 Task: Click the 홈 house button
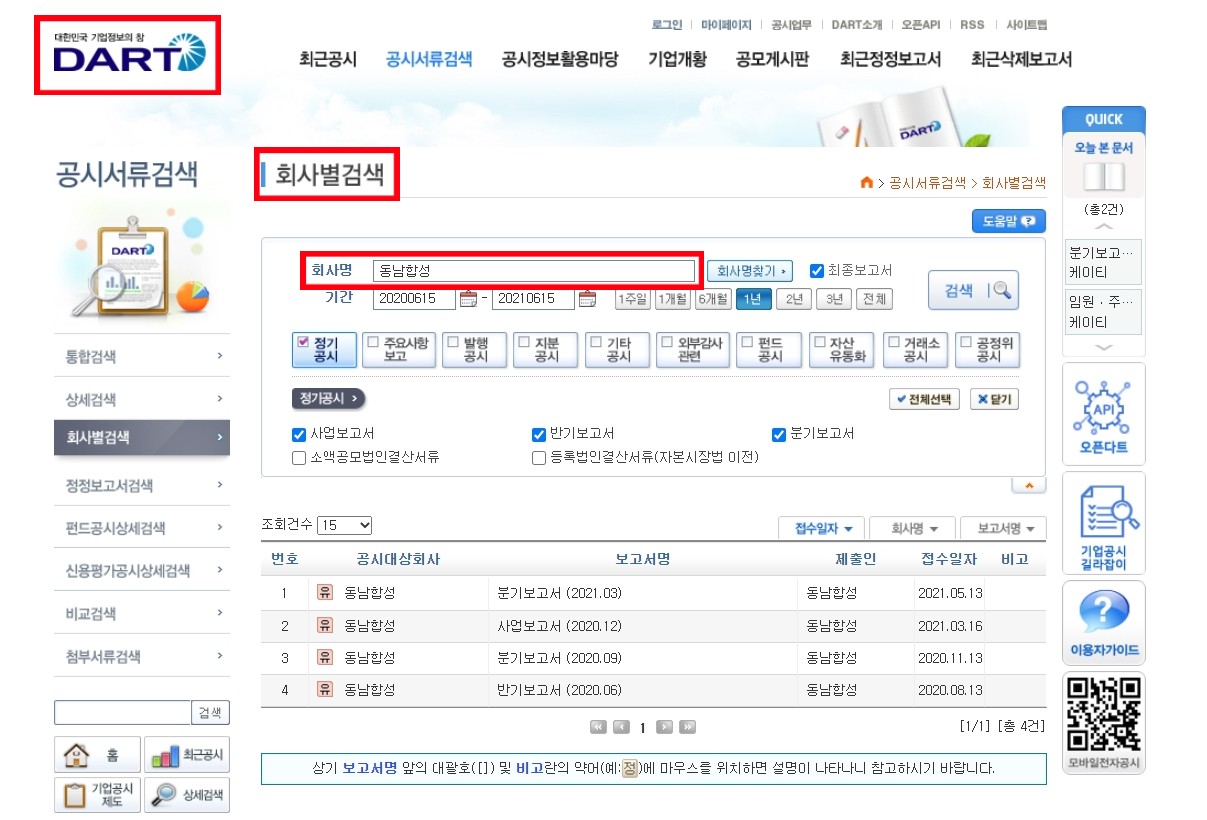(97, 755)
